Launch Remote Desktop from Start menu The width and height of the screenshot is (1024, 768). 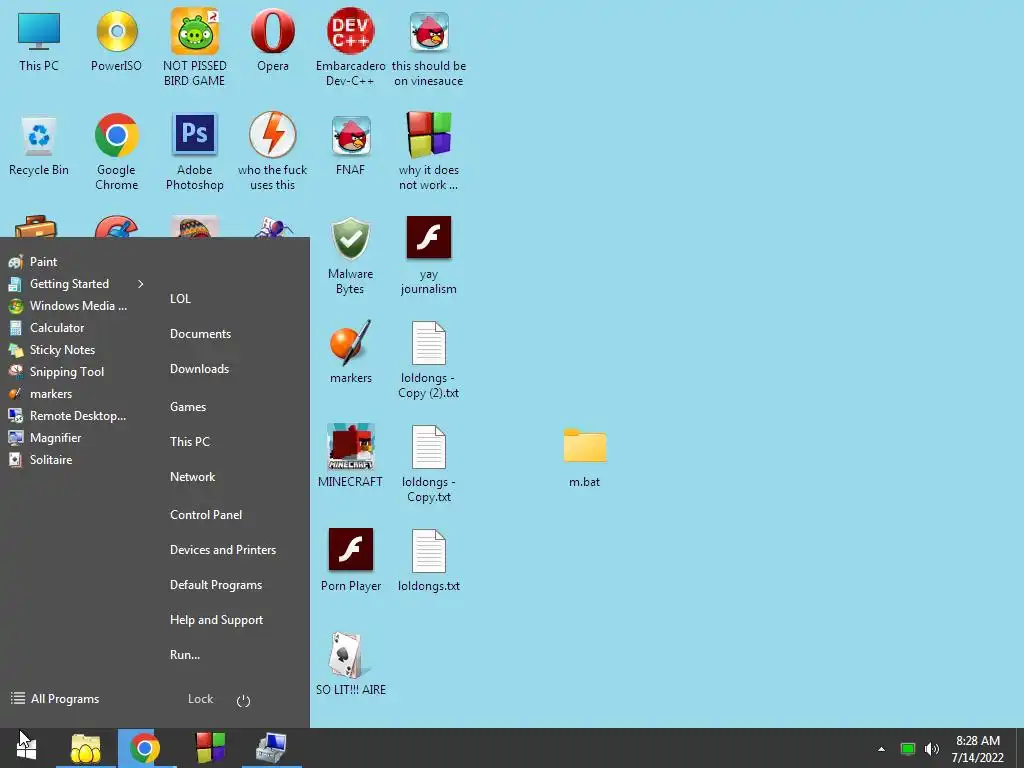[67, 416]
